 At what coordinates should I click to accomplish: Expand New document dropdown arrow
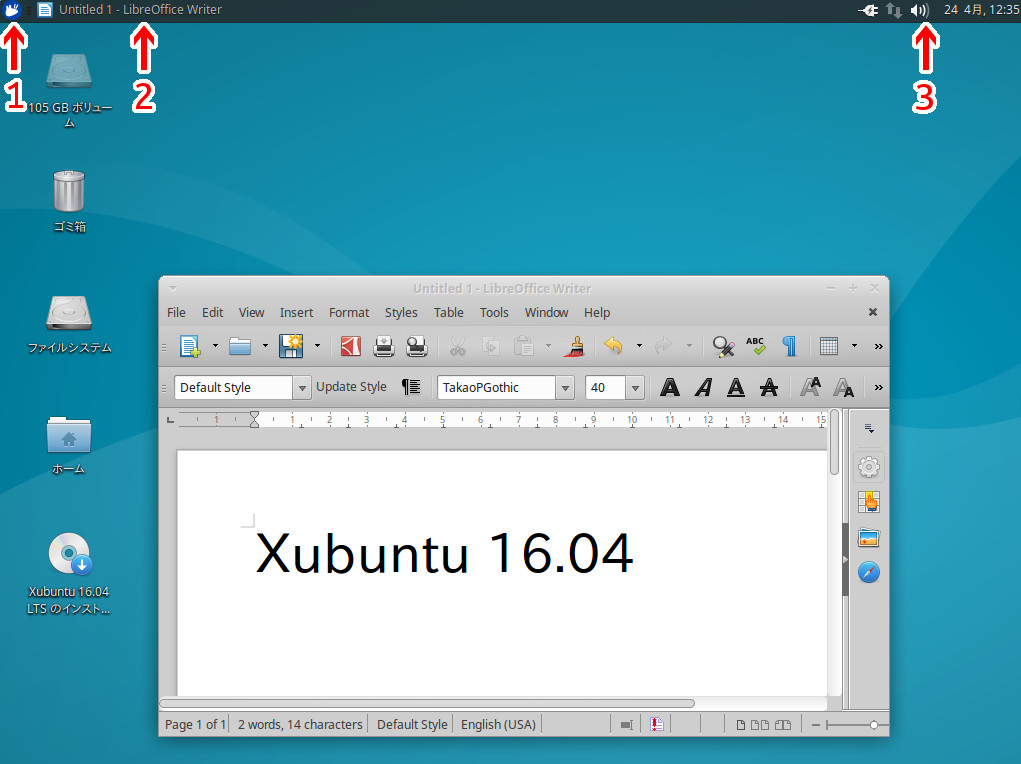(x=215, y=346)
